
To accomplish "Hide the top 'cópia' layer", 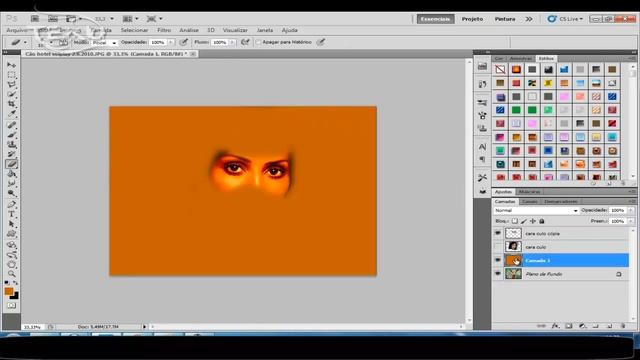I will point(498,233).
